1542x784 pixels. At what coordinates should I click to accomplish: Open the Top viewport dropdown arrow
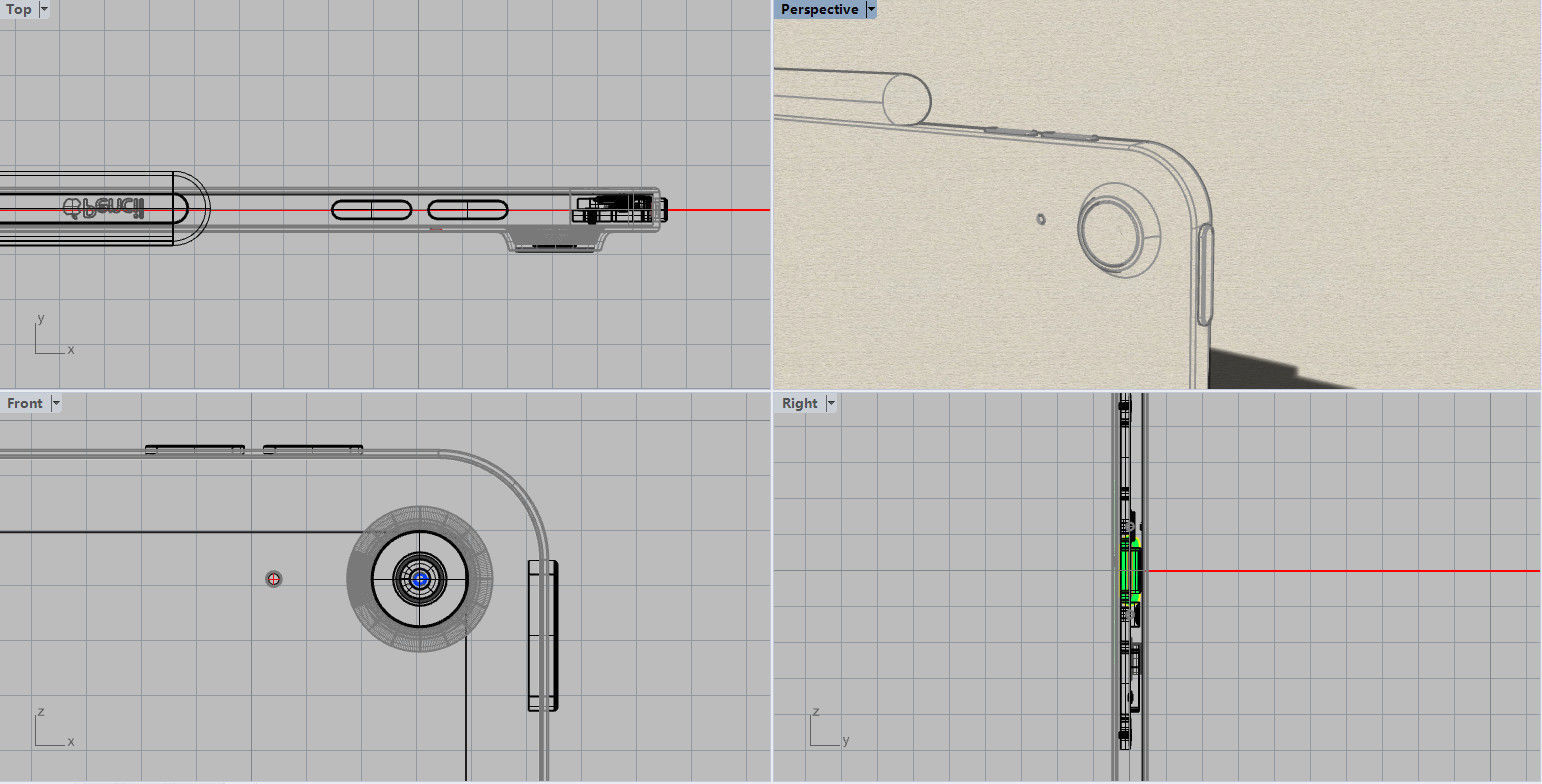[44, 9]
